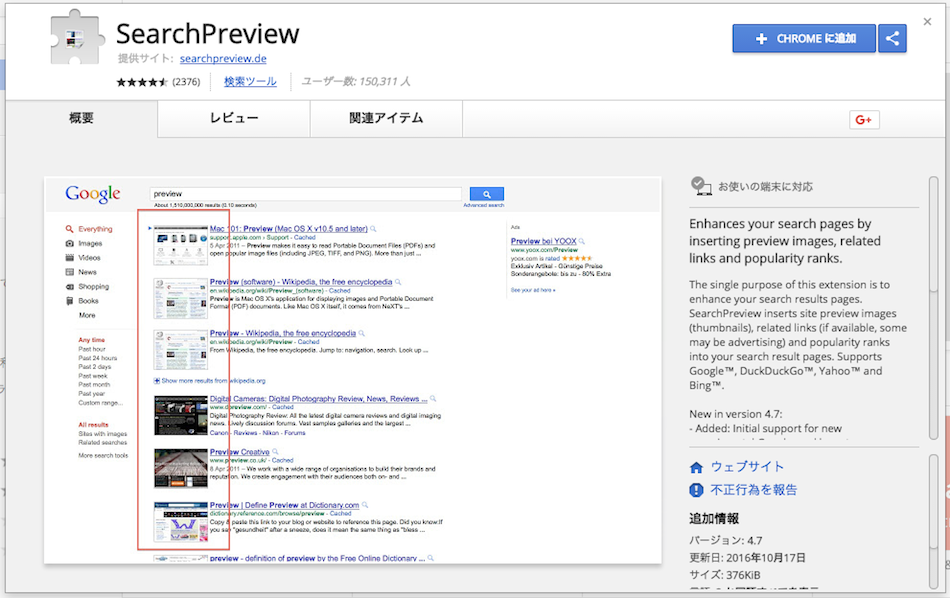Image resolution: width=950 pixels, height=598 pixels.
Task: Add extension with CHROME に追加 button
Action: pyautogui.click(x=804, y=39)
